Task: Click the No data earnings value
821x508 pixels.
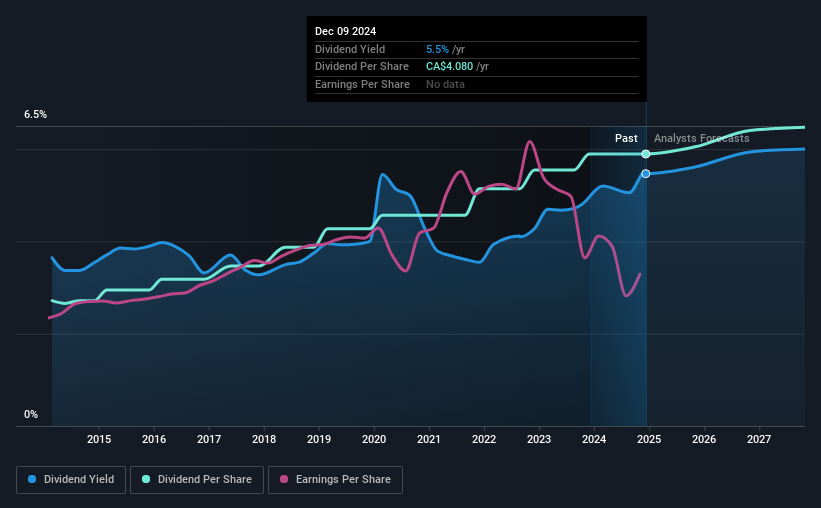Action: pyautogui.click(x=445, y=84)
